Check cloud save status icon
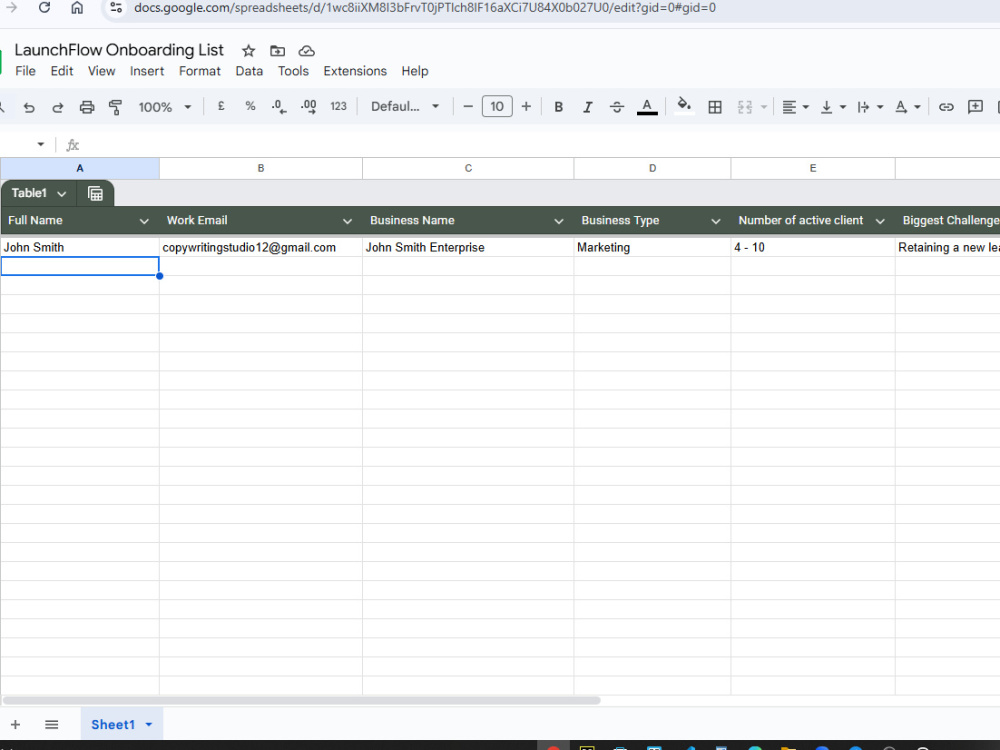The width and height of the screenshot is (1000, 750). (x=307, y=51)
